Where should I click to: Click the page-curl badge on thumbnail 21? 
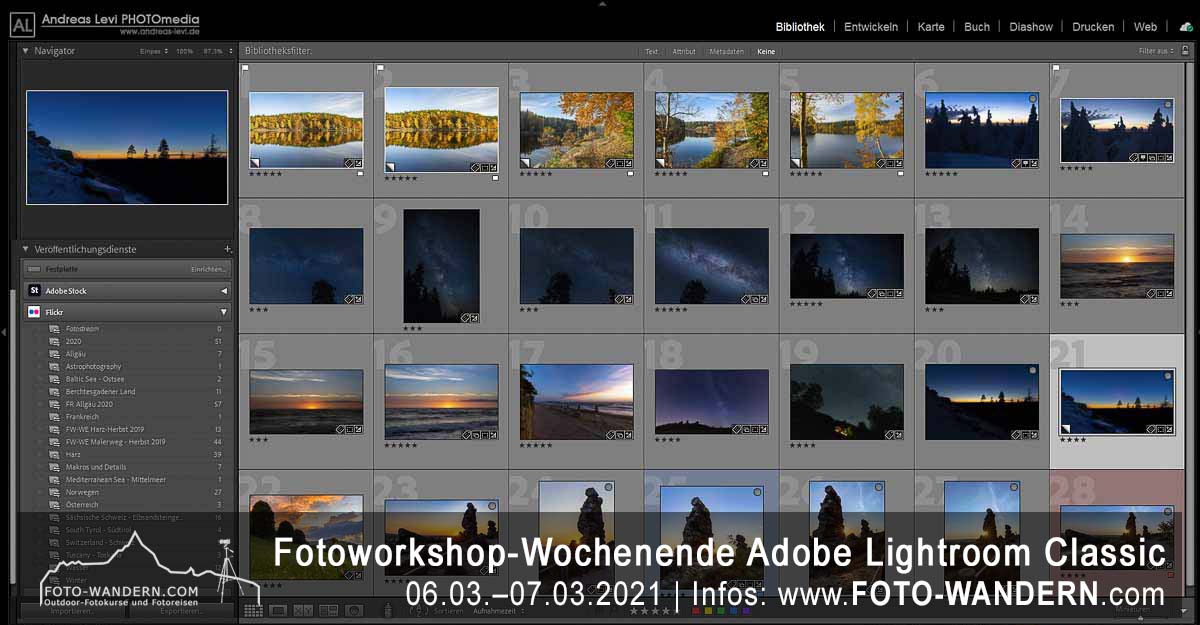(1065, 429)
